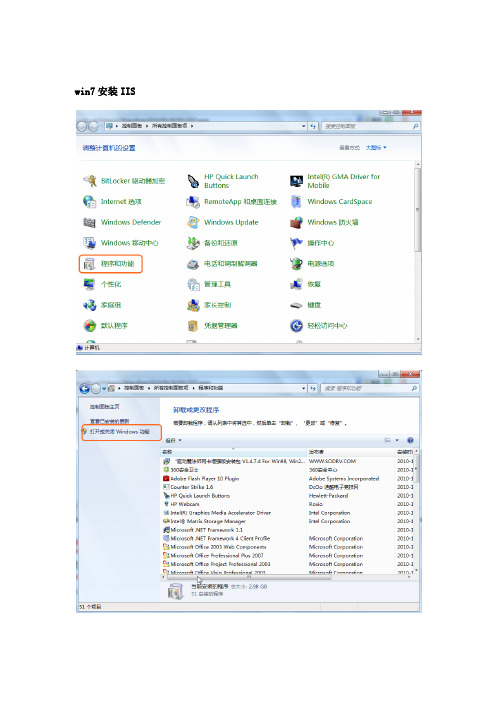The image size is (496, 702).
Task: Click 查看已安装的更新 link
Action: point(109,421)
